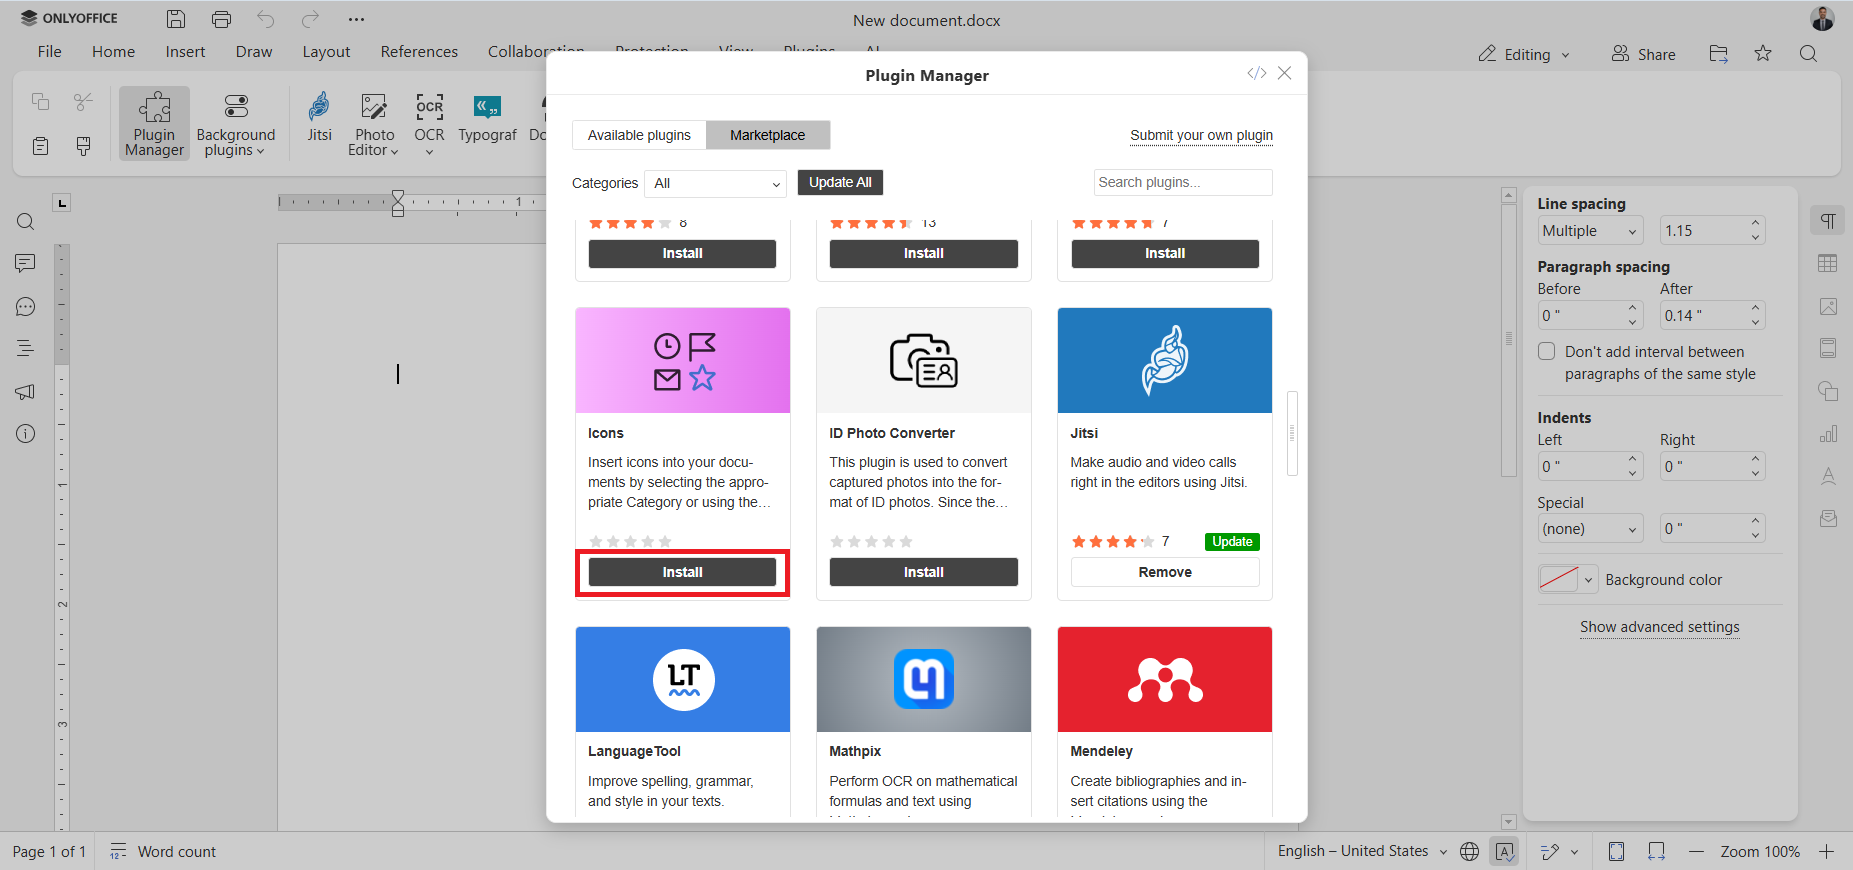1853x870 pixels.
Task: Open Special indent (none) dropdown
Action: click(1590, 528)
